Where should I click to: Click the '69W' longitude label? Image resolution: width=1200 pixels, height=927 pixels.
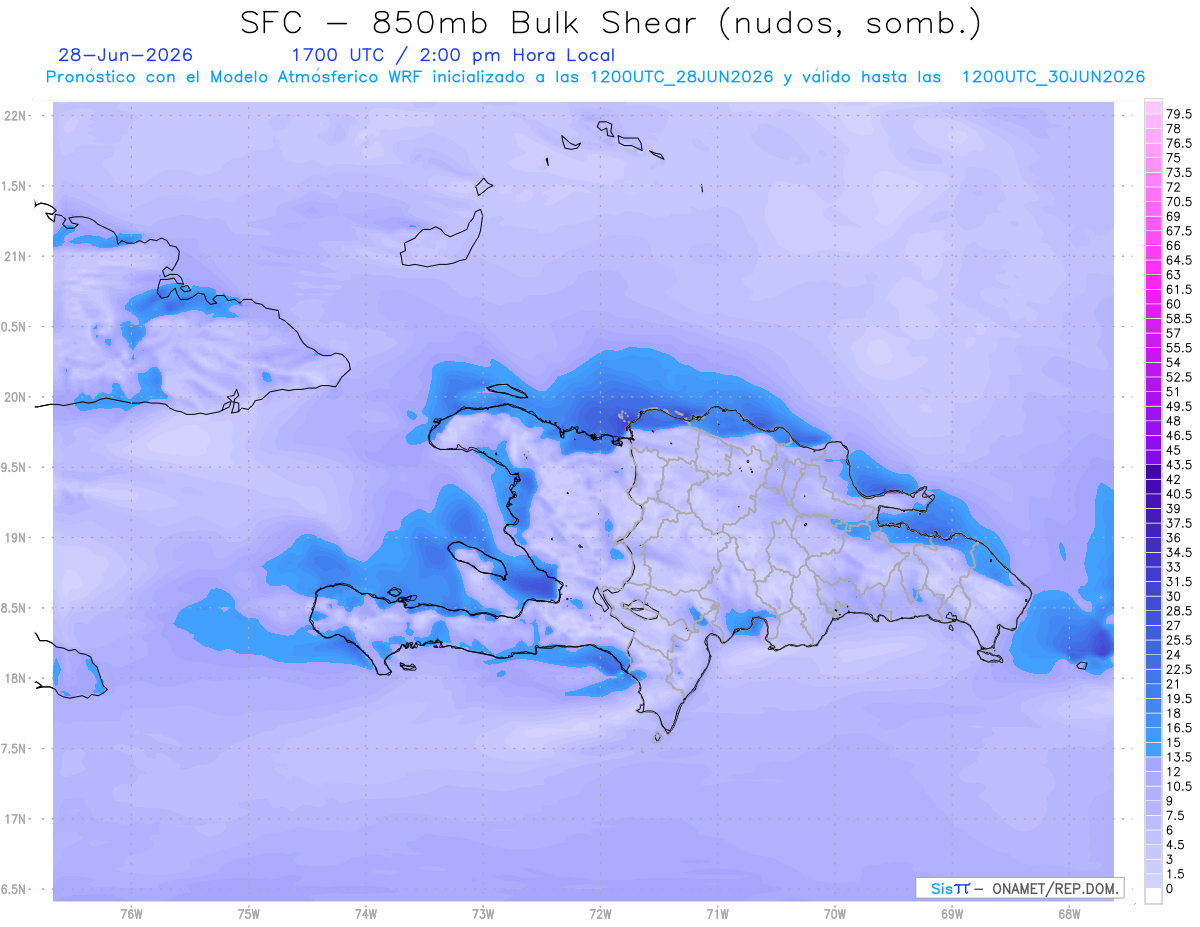[952, 913]
